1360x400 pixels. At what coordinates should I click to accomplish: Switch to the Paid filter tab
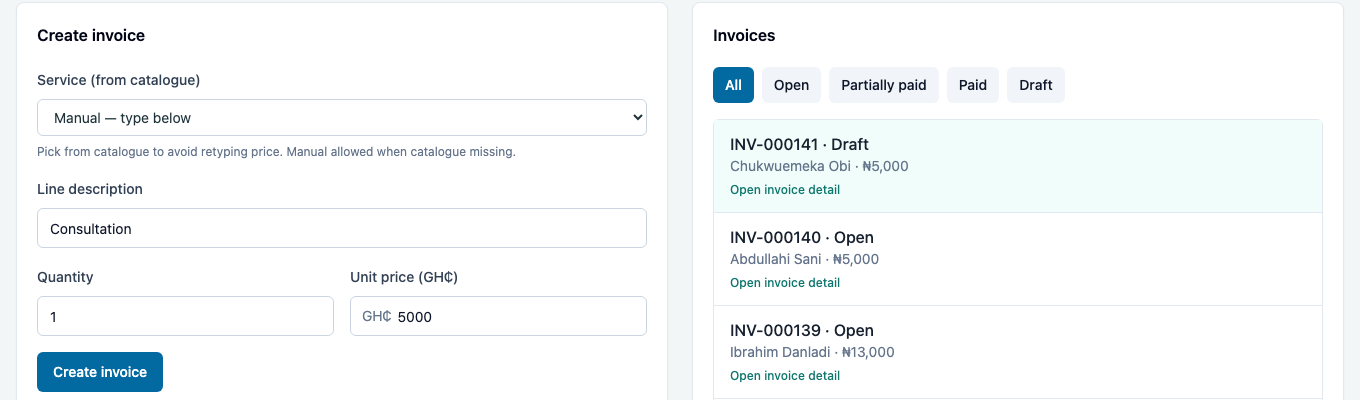[973, 85]
